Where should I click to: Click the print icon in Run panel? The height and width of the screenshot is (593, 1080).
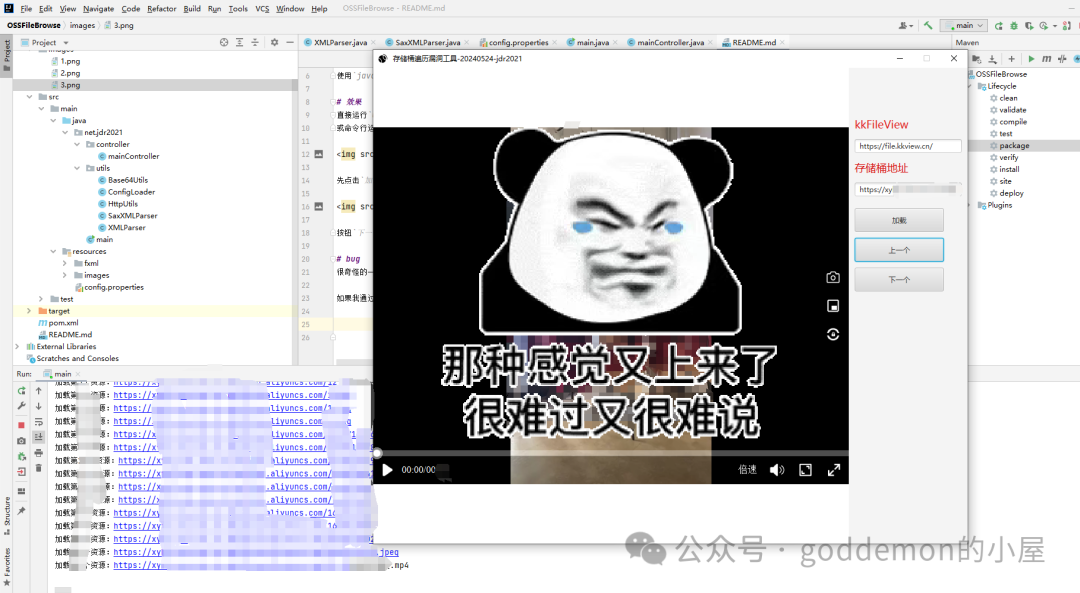39,452
